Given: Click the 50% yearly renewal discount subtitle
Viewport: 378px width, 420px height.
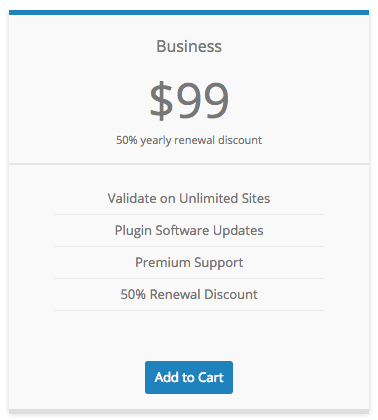Looking at the screenshot, I should pos(189,140).
